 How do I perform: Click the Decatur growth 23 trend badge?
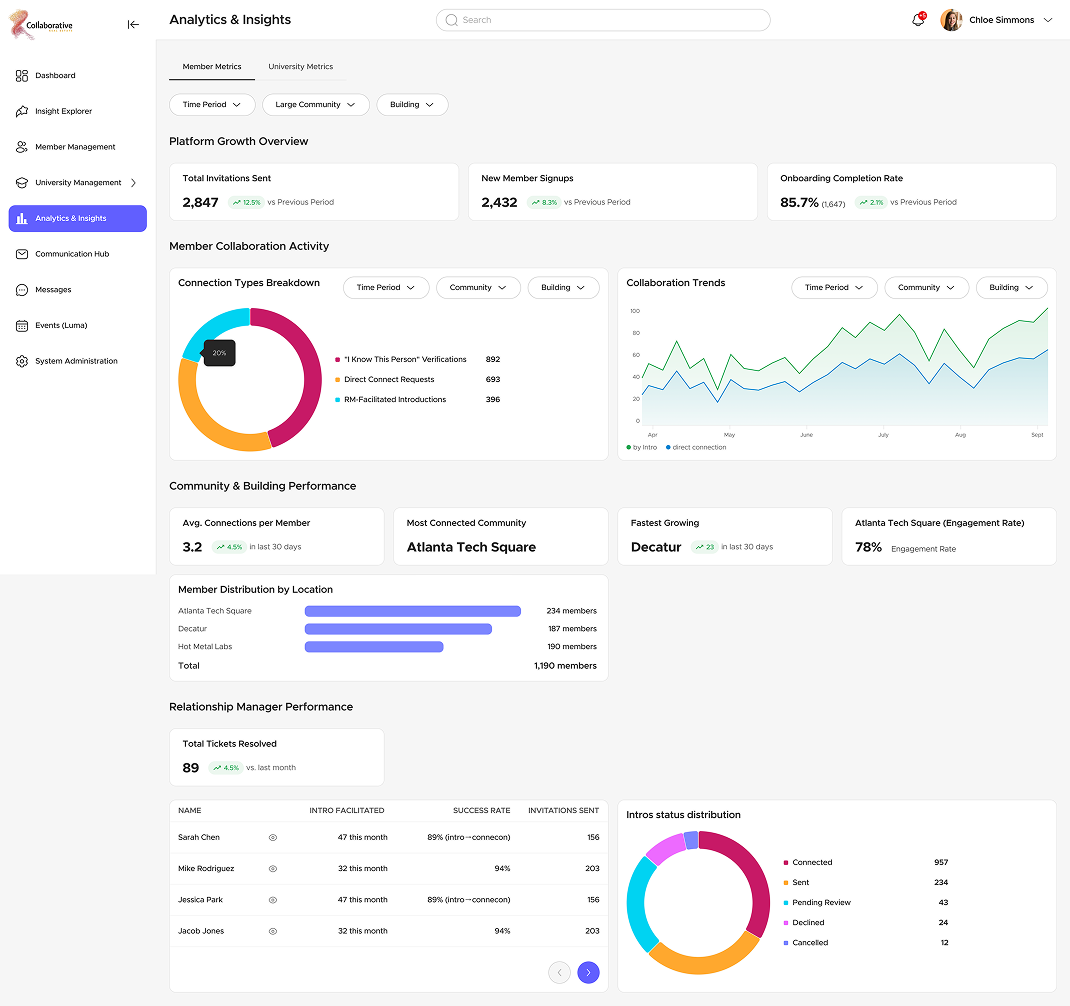point(704,547)
